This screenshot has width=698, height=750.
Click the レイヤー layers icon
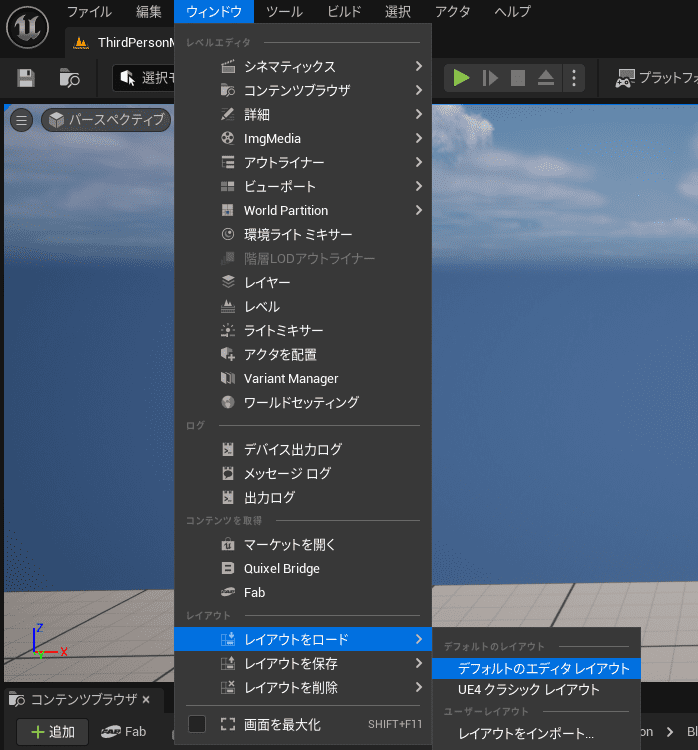pyautogui.click(x=228, y=282)
